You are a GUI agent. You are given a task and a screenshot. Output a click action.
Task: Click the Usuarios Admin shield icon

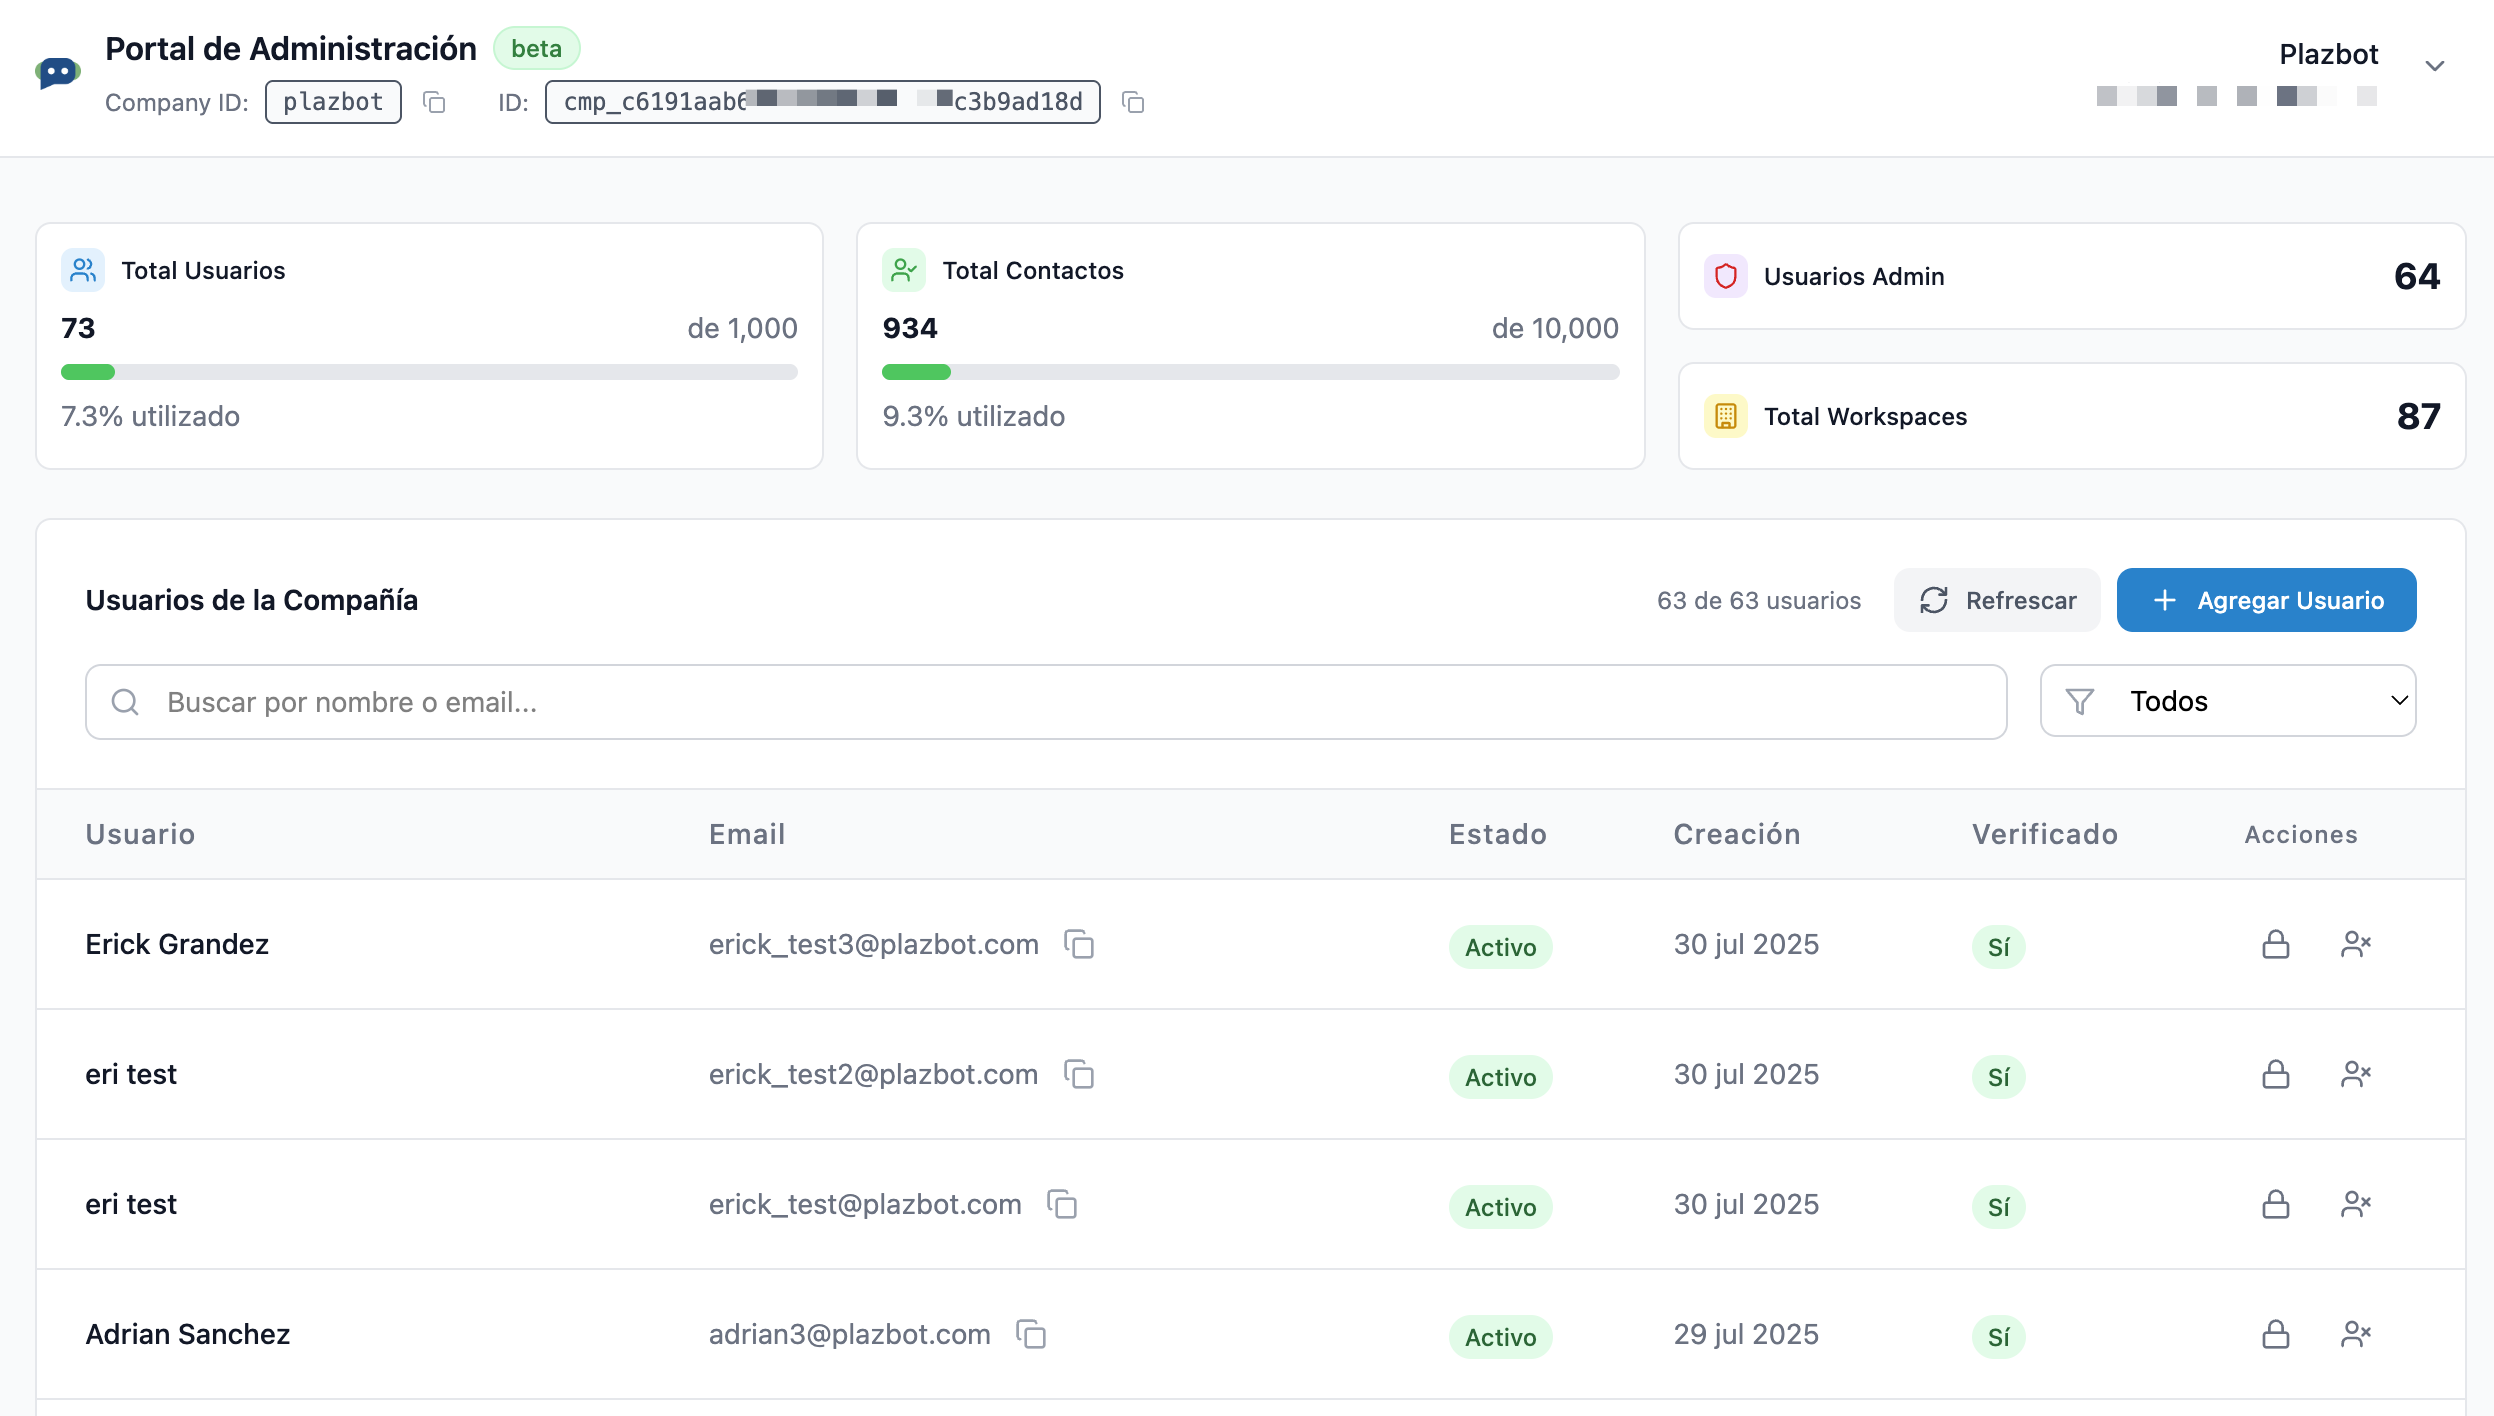coord(1725,276)
